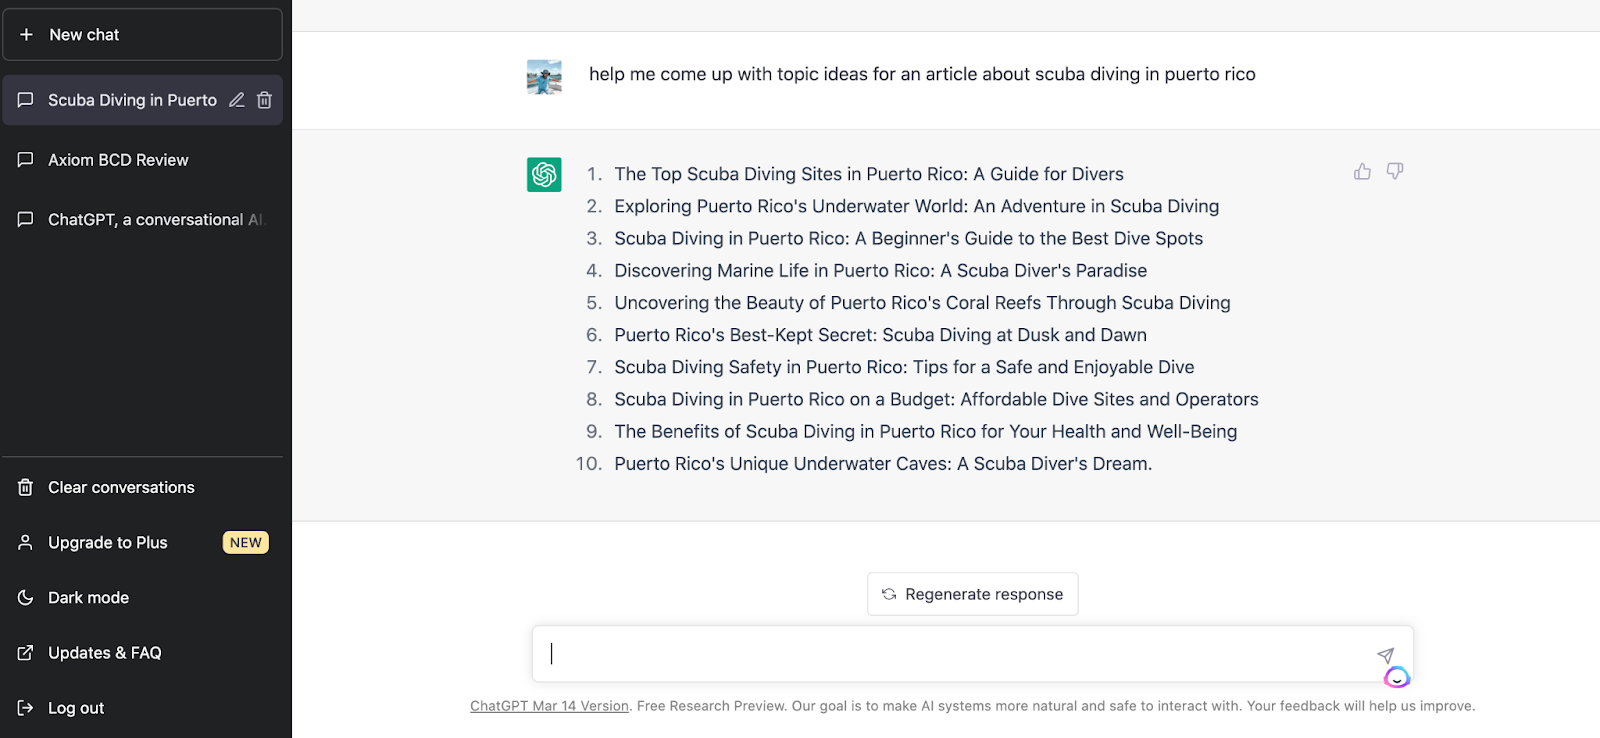1600x738 pixels.
Task: Click the trash icon next to Clear conversations
Action: click(x=26, y=487)
